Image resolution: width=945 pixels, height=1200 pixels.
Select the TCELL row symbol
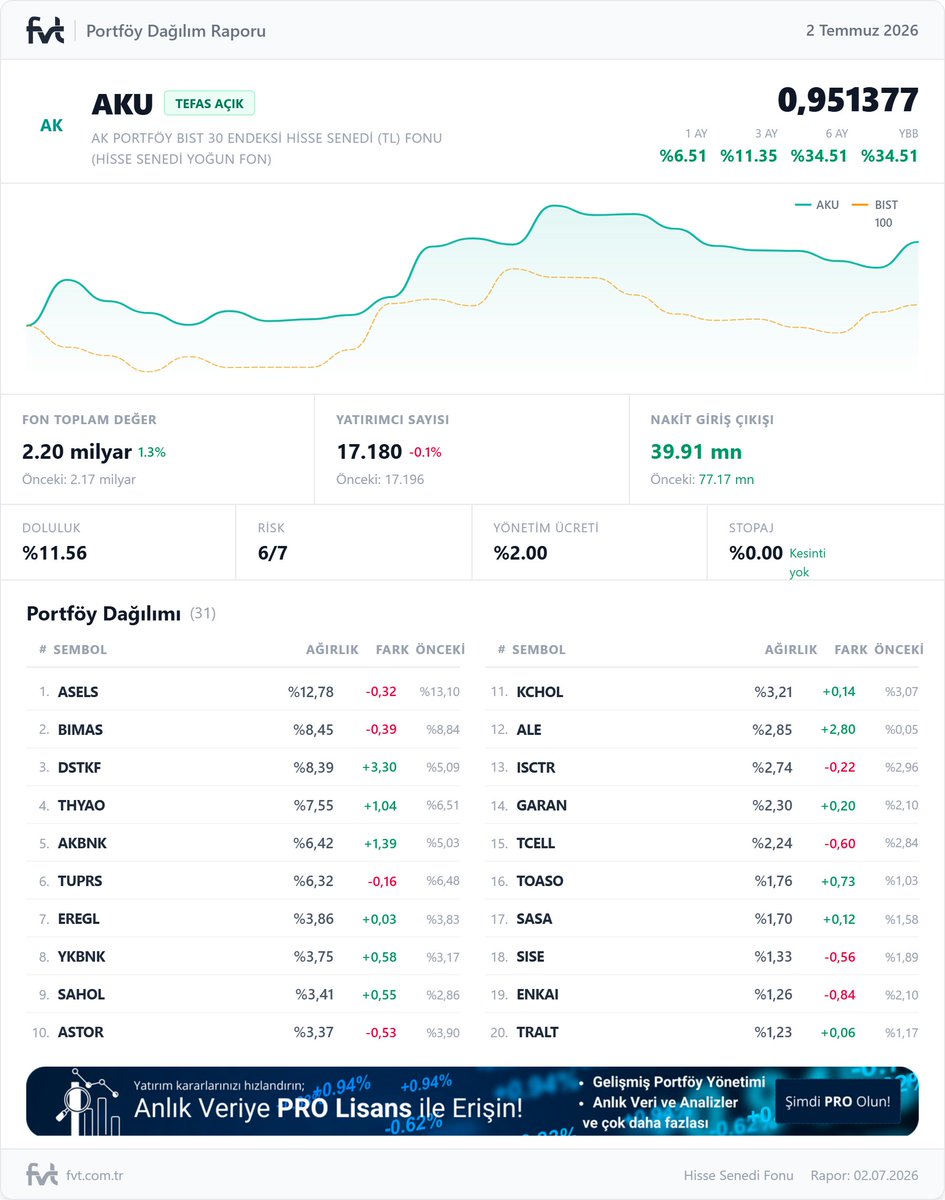point(536,843)
